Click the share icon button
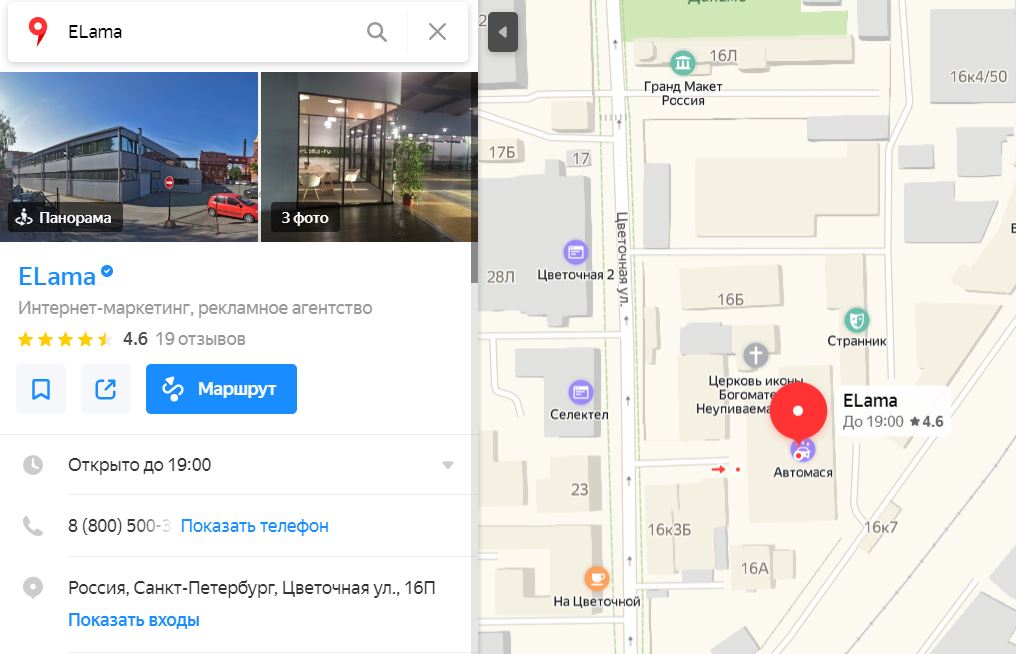1016x654 pixels. tap(106, 389)
